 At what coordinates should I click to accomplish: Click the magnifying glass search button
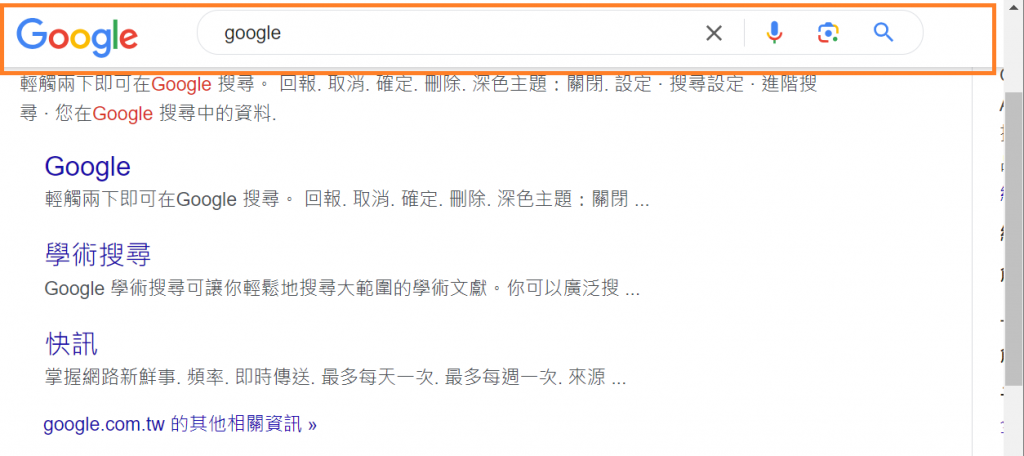point(883,32)
